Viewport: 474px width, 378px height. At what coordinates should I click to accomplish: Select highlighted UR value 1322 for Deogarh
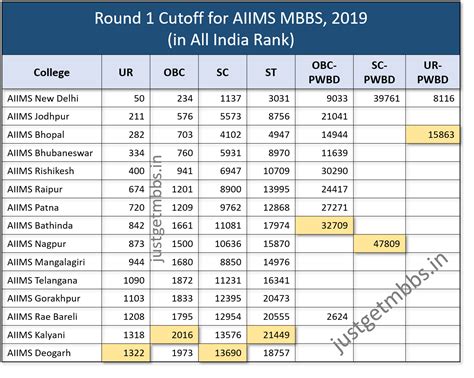126,353
